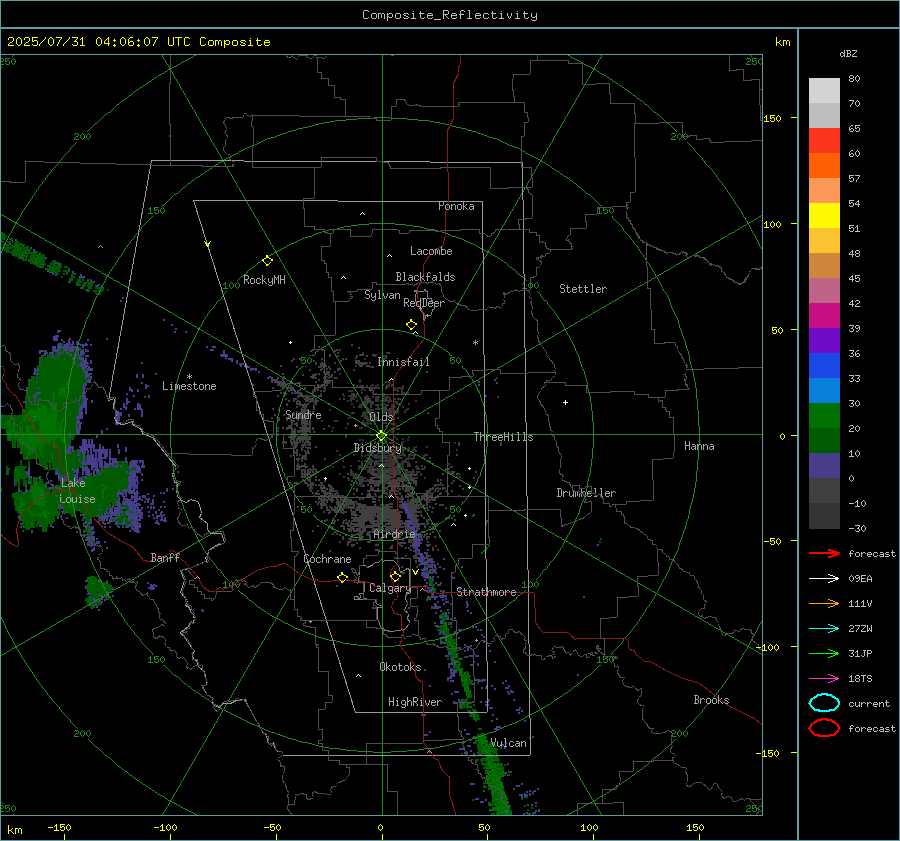Click the cyan 27ZW arrow legend icon
This screenshot has width=900, height=841.
tap(824, 629)
